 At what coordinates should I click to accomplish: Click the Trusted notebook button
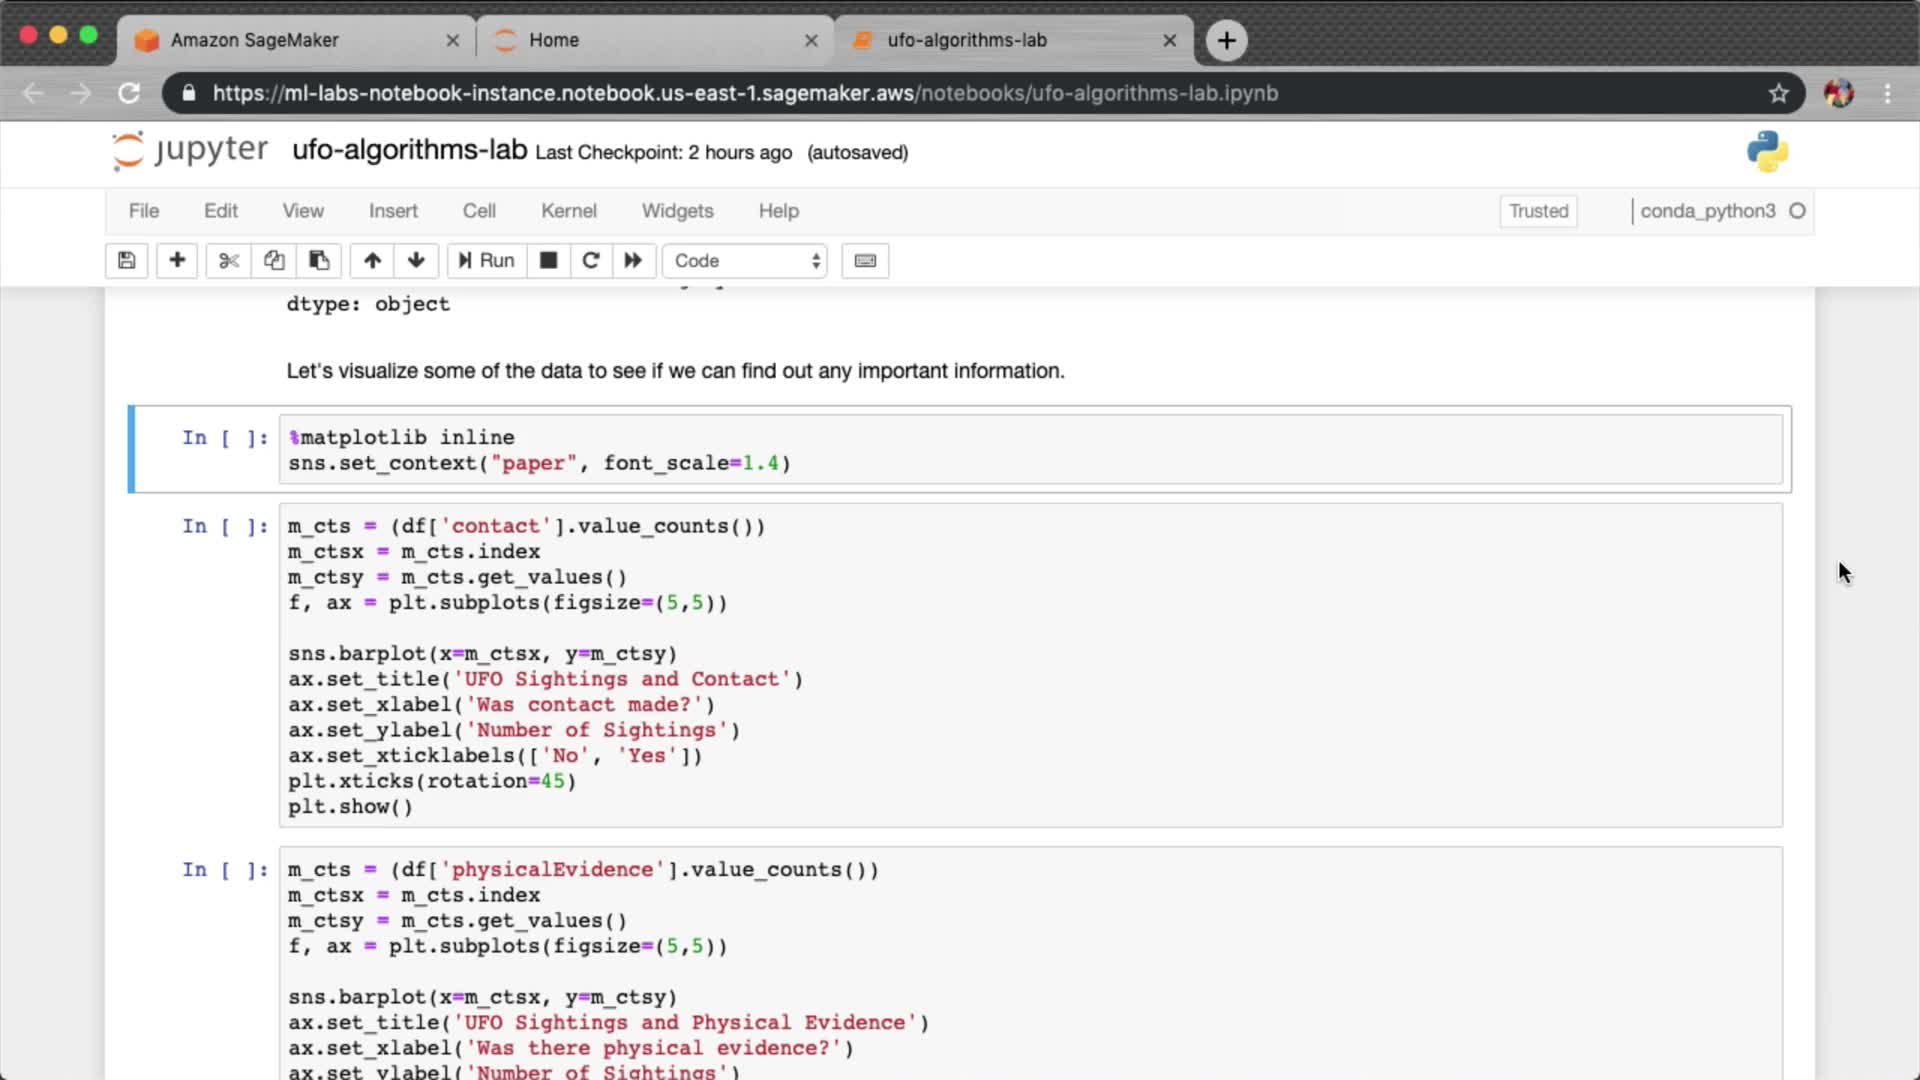pos(1538,211)
